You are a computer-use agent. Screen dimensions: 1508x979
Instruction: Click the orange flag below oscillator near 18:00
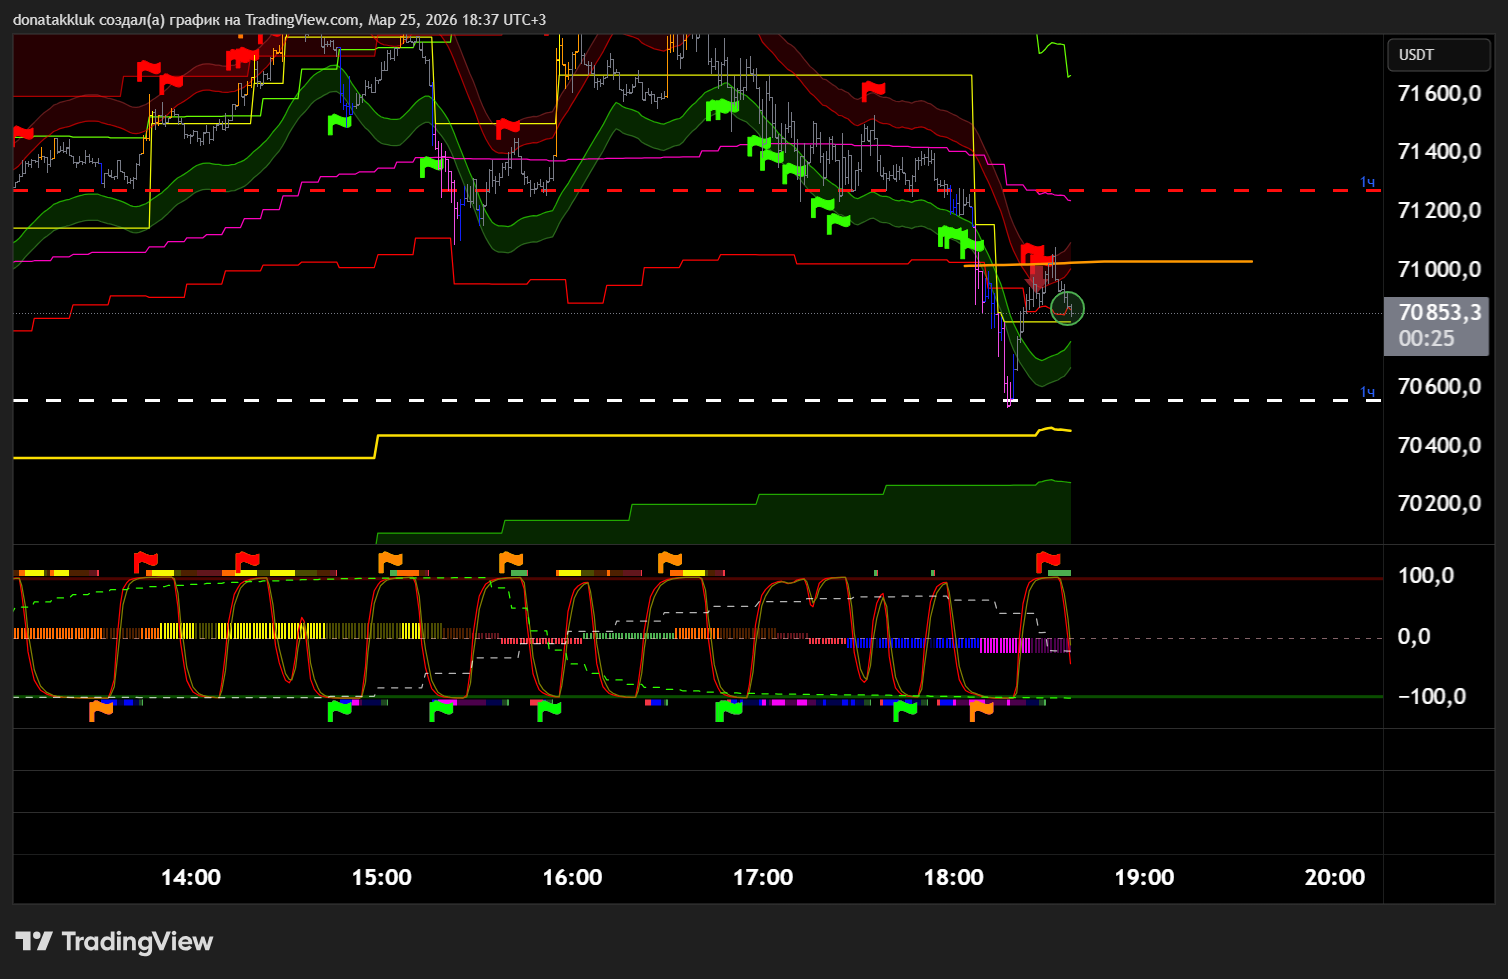click(981, 710)
